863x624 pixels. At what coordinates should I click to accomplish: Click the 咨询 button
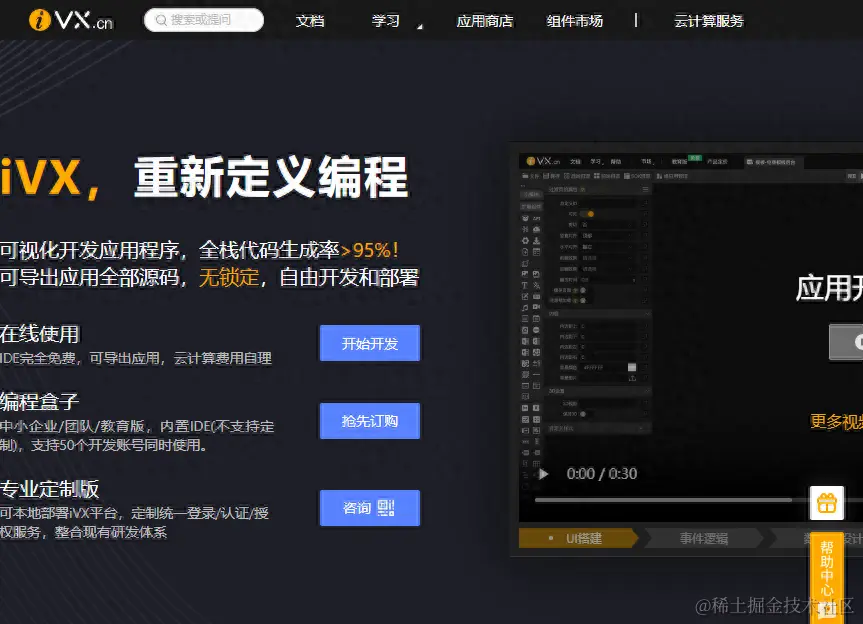coord(370,508)
